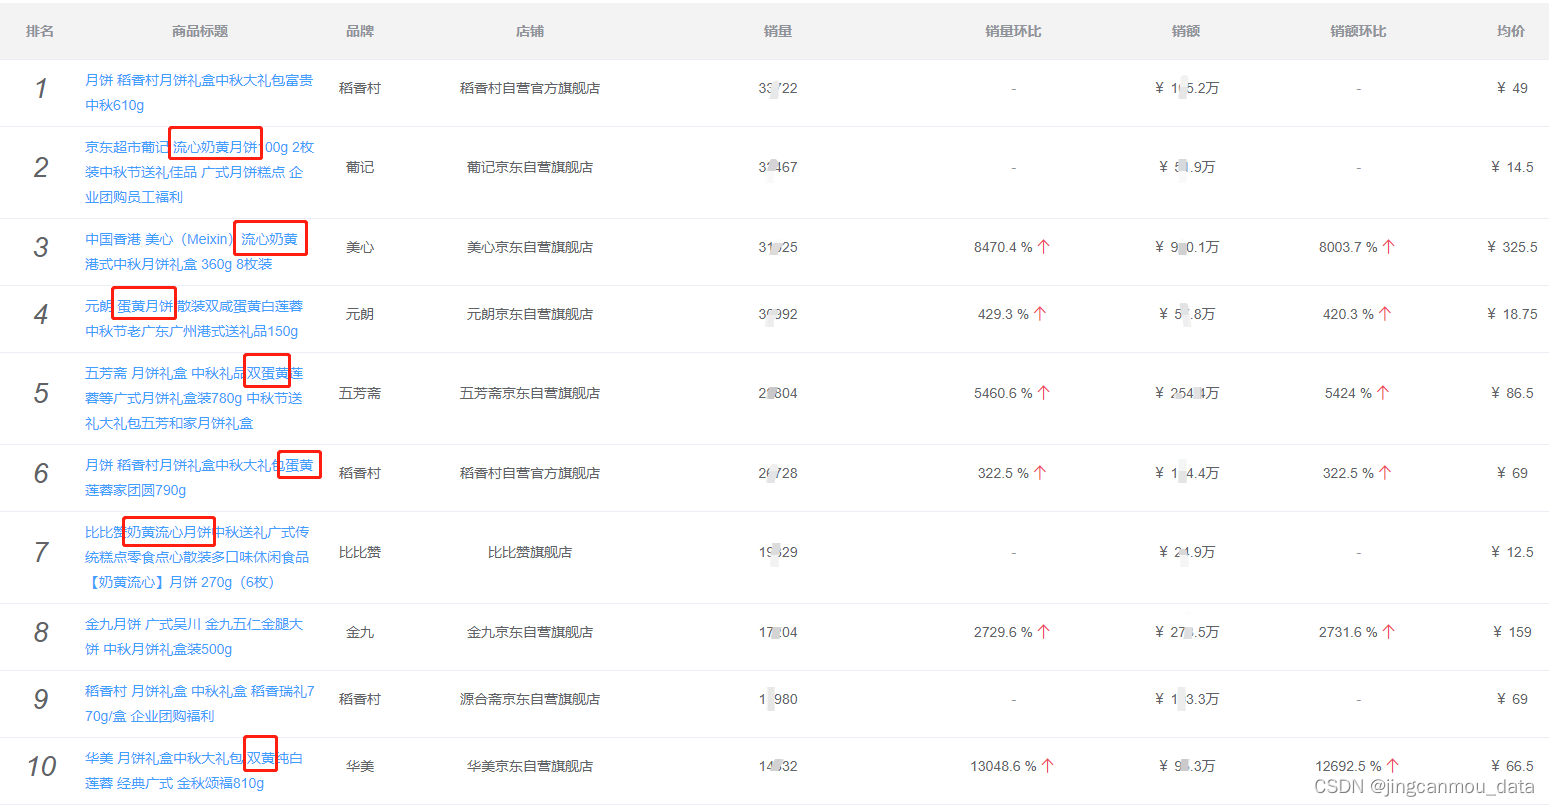This screenshot has width=1549, height=806.
Task: Select rank number 3
Action: pyautogui.click(x=41, y=247)
